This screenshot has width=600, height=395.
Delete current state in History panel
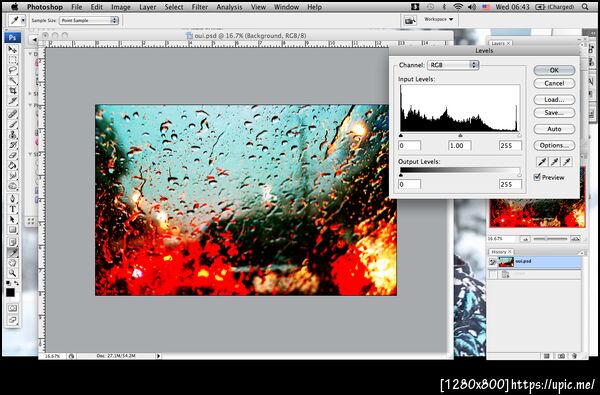(x=575, y=356)
